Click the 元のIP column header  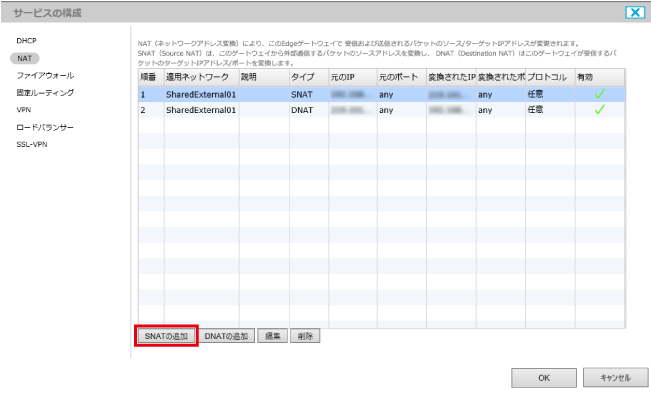coord(353,77)
